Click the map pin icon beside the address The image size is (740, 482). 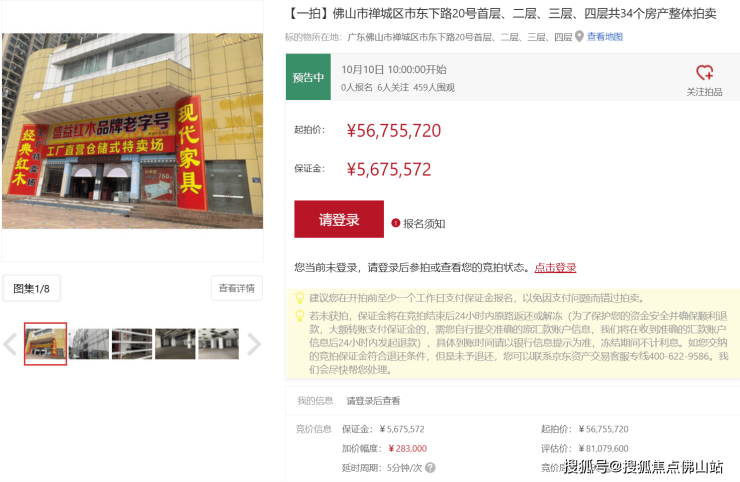click(x=580, y=37)
